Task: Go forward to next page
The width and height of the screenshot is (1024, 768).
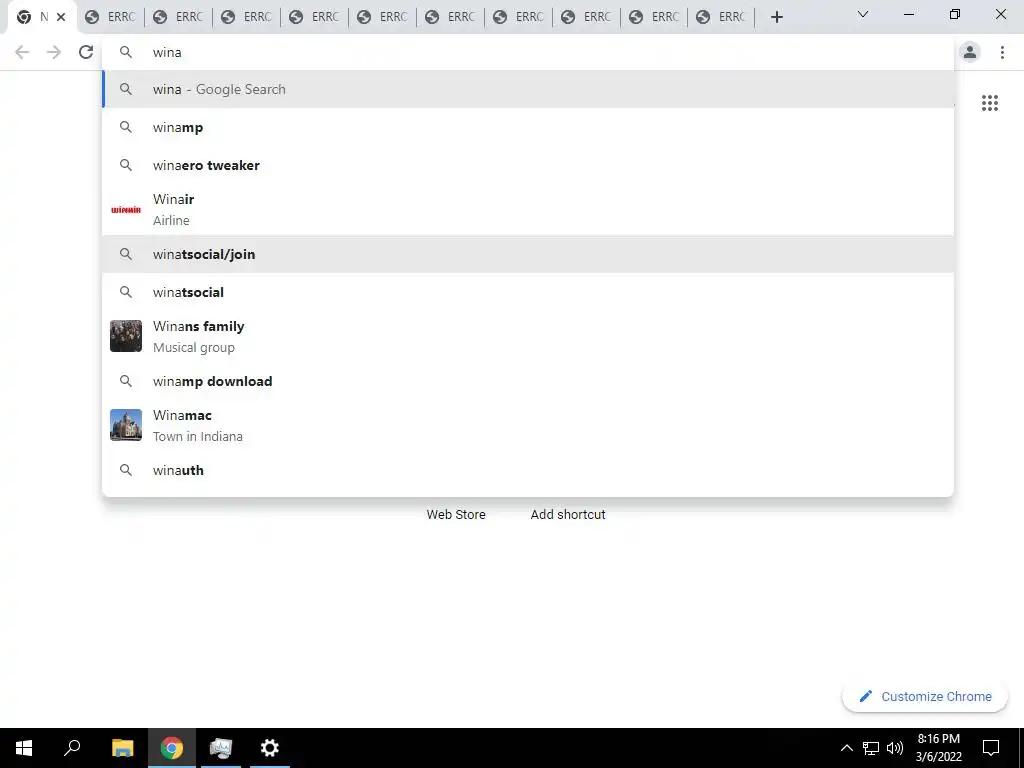Action: click(x=54, y=52)
